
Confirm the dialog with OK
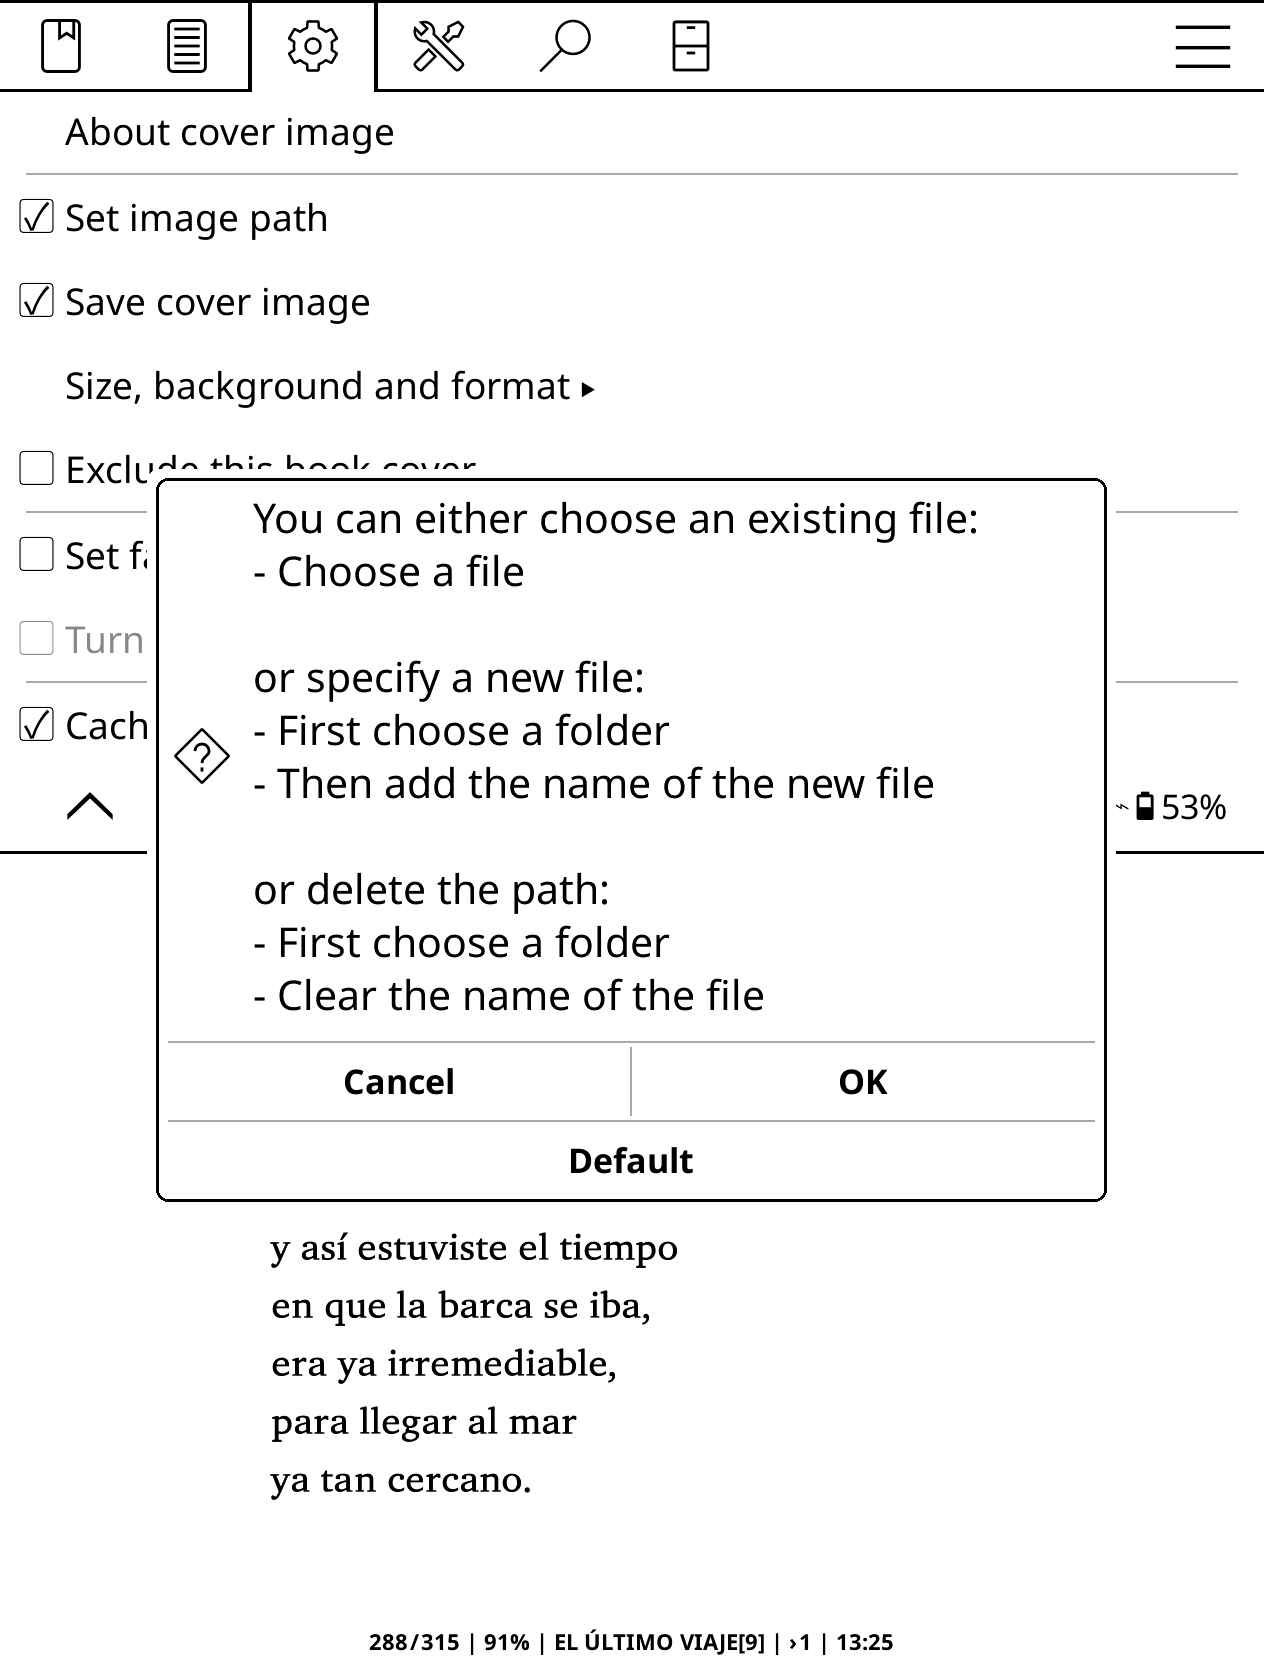(x=862, y=1082)
